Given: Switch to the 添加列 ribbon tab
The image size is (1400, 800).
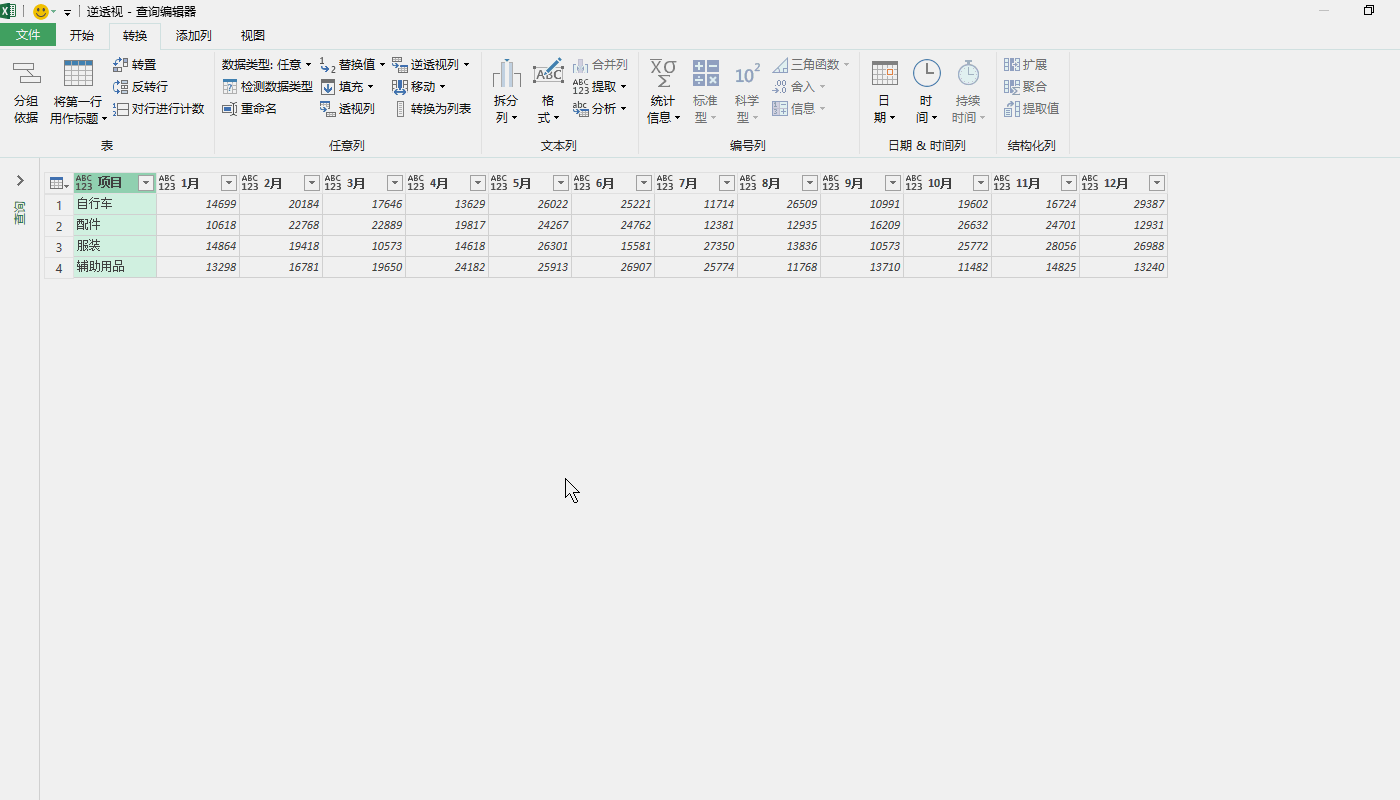Looking at the screenshot, I should point(193,36).
